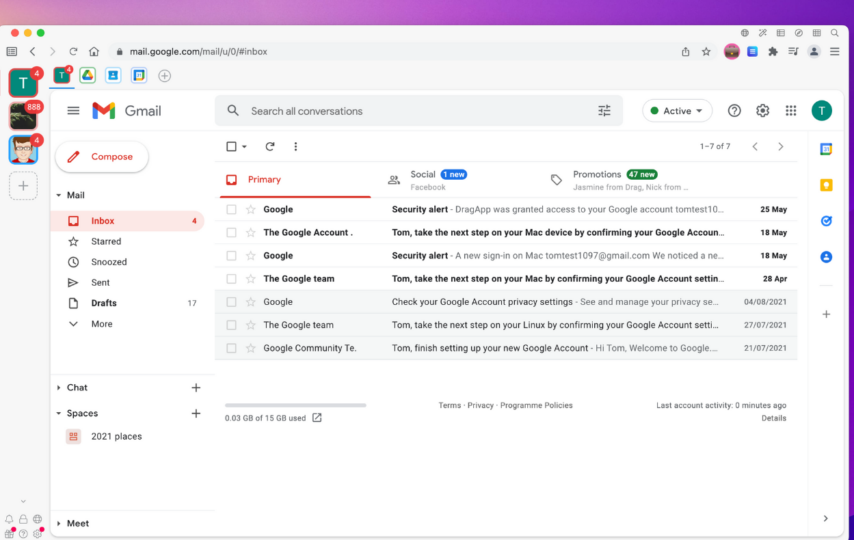Open the Inbox folder

128,221
